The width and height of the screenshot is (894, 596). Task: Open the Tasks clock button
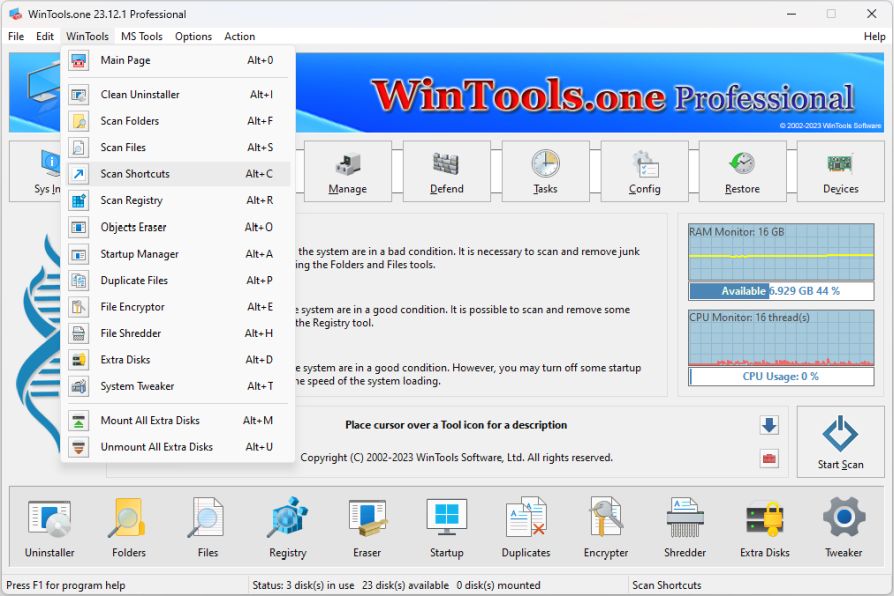click(x=545, y=172)
